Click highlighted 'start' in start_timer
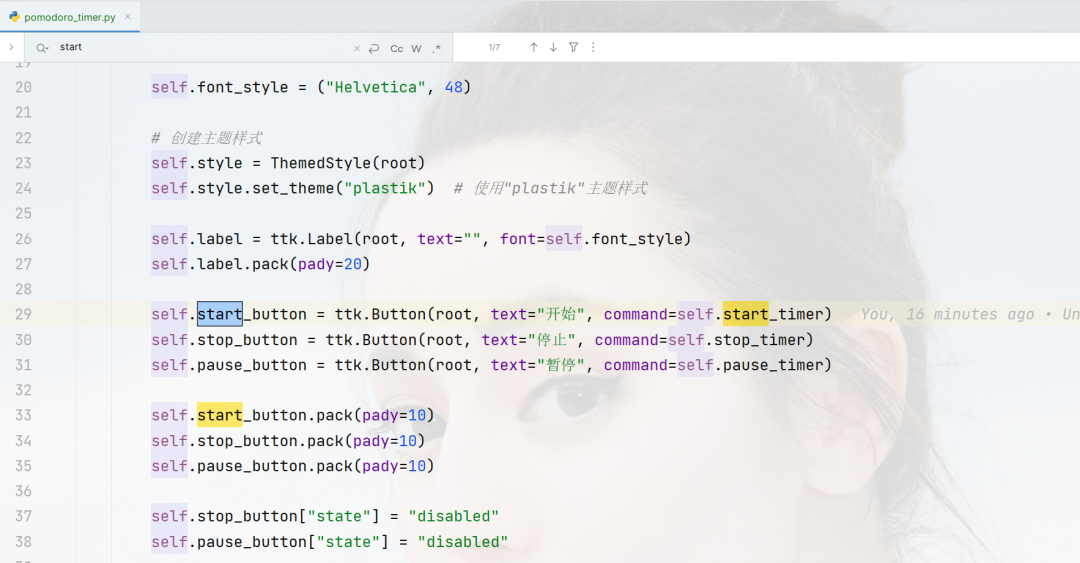Screen dimensions: 1080x563 745,314
